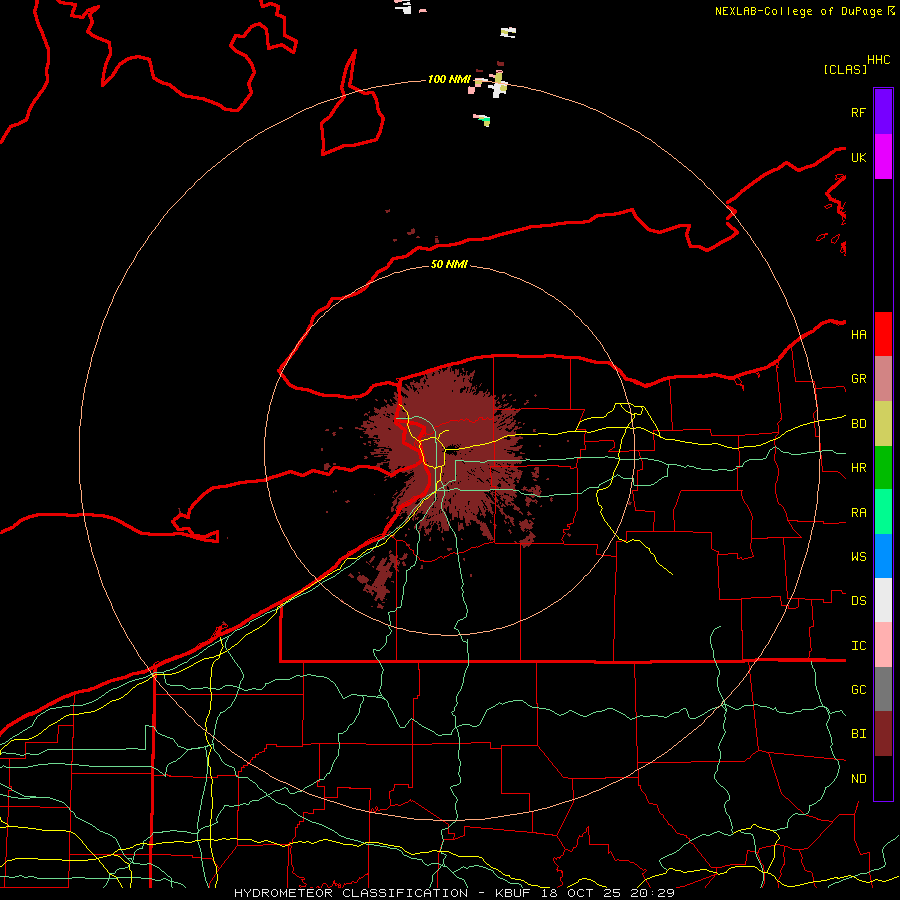
Task: Click the "GC" legend label
Action: [858, 690]
